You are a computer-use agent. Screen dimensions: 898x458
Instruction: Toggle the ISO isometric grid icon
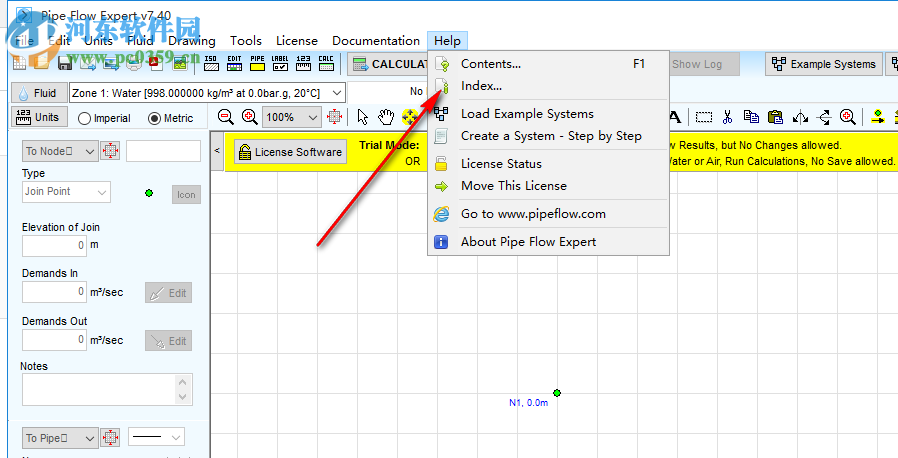click(211, 63)
